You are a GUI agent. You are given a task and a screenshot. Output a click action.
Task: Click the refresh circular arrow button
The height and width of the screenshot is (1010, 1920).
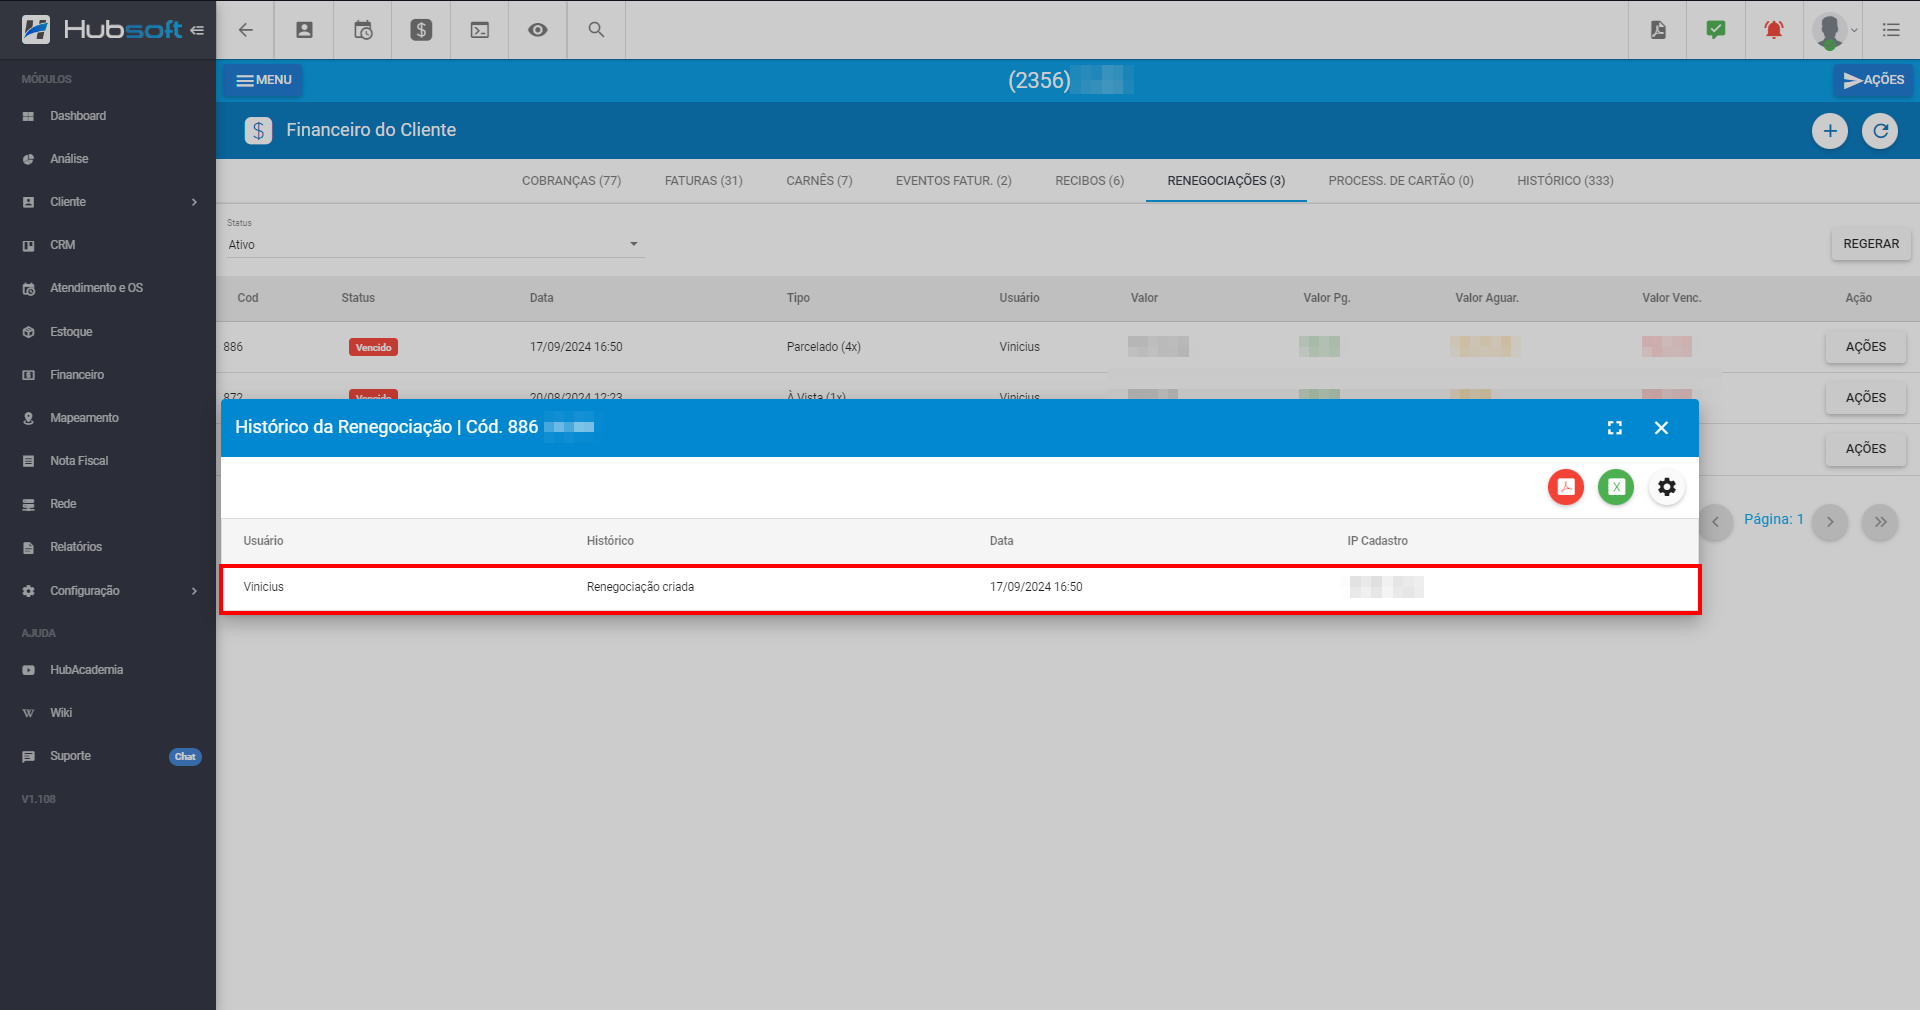click(x=1880, y=131)
